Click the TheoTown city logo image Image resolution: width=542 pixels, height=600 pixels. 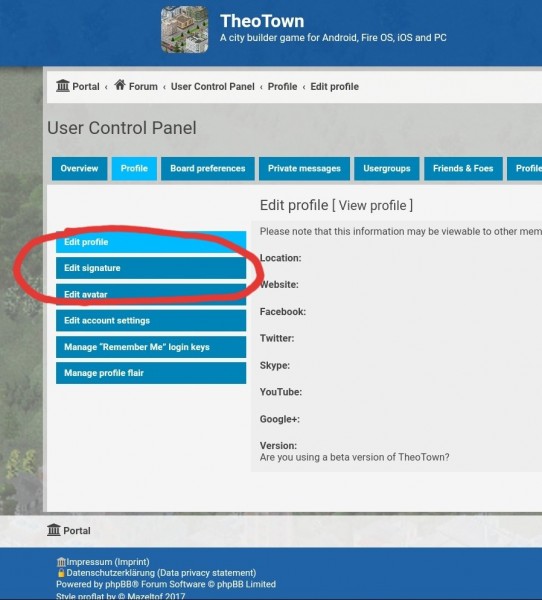click(184, 29)
